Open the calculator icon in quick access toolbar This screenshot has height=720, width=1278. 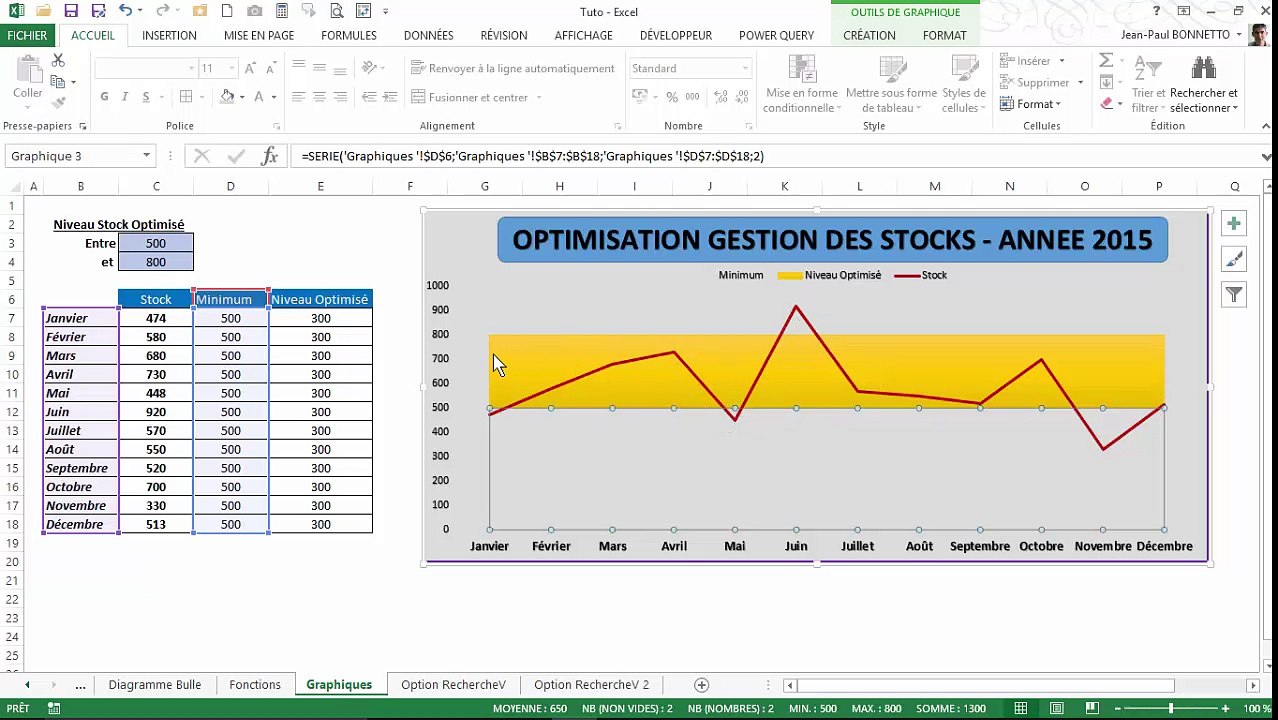[x=282, y=12]
